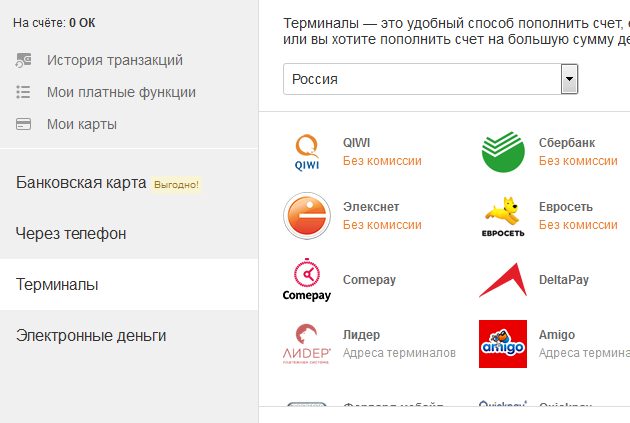Switch to Банковская карта payment method
Image resolution: width=630 pixels, height=423 pixels.
(x=81, y=183)
